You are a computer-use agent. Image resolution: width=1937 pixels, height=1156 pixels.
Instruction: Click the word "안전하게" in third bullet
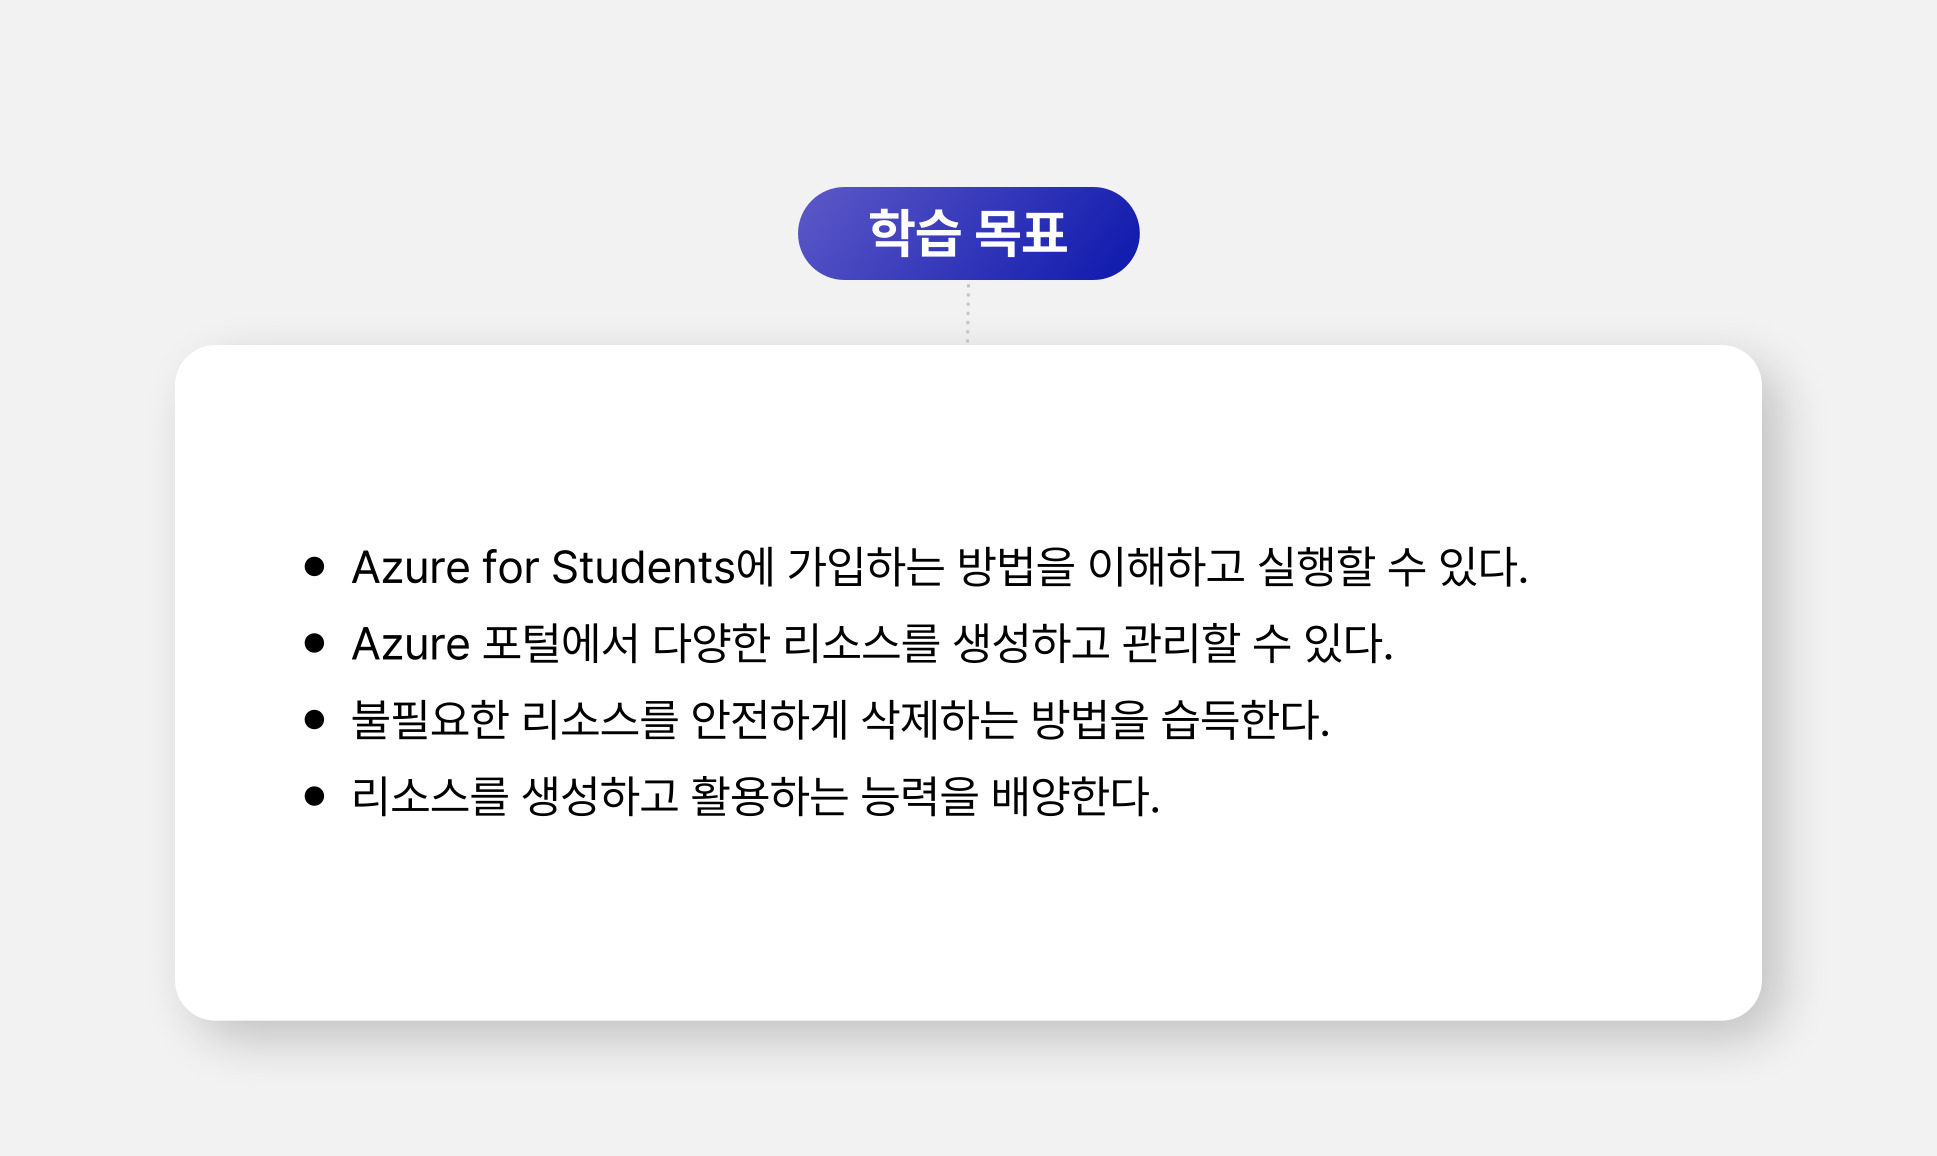[x=769, y=719]
